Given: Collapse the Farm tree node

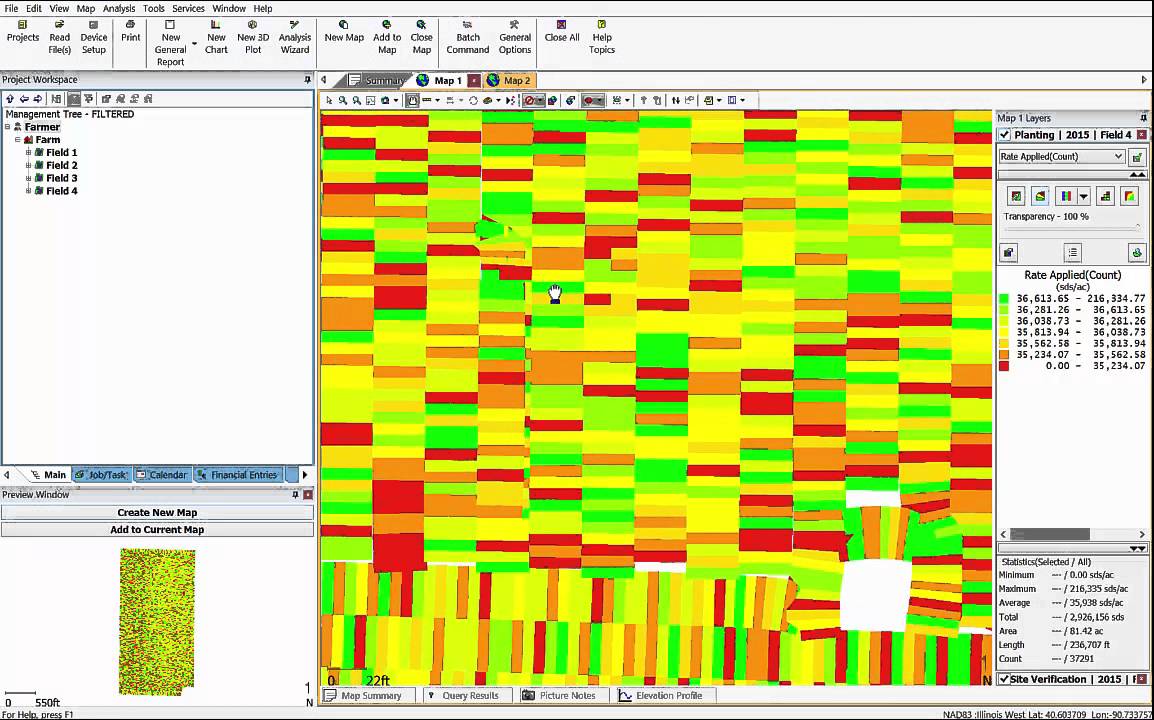Looking at the screenshot, I should tap(18, 139).
